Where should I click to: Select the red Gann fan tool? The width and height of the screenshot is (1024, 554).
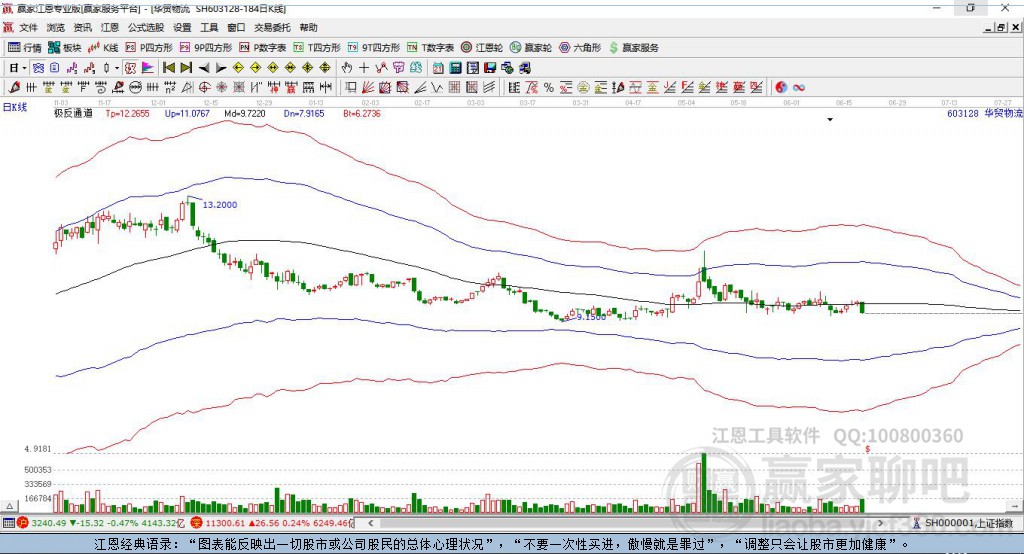coord(368,88)
